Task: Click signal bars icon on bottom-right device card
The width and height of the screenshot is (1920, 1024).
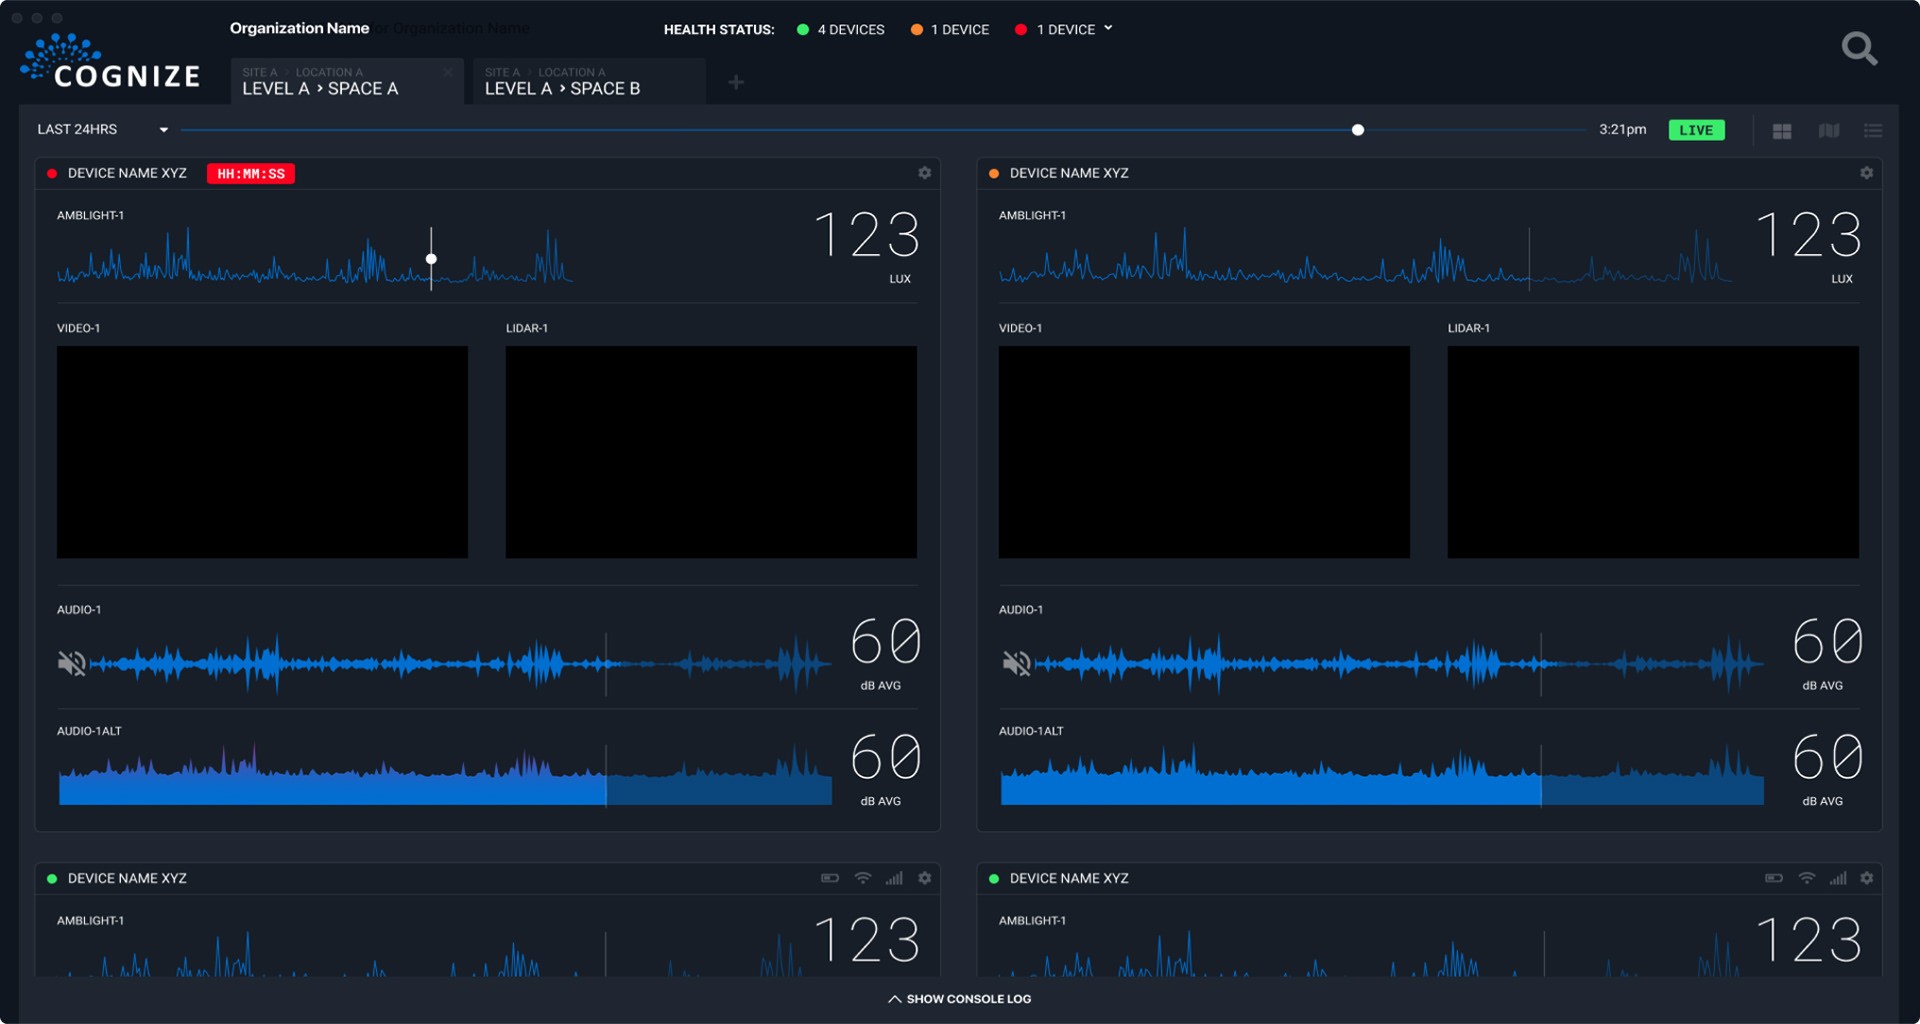Action: (x=1838, y=878)
